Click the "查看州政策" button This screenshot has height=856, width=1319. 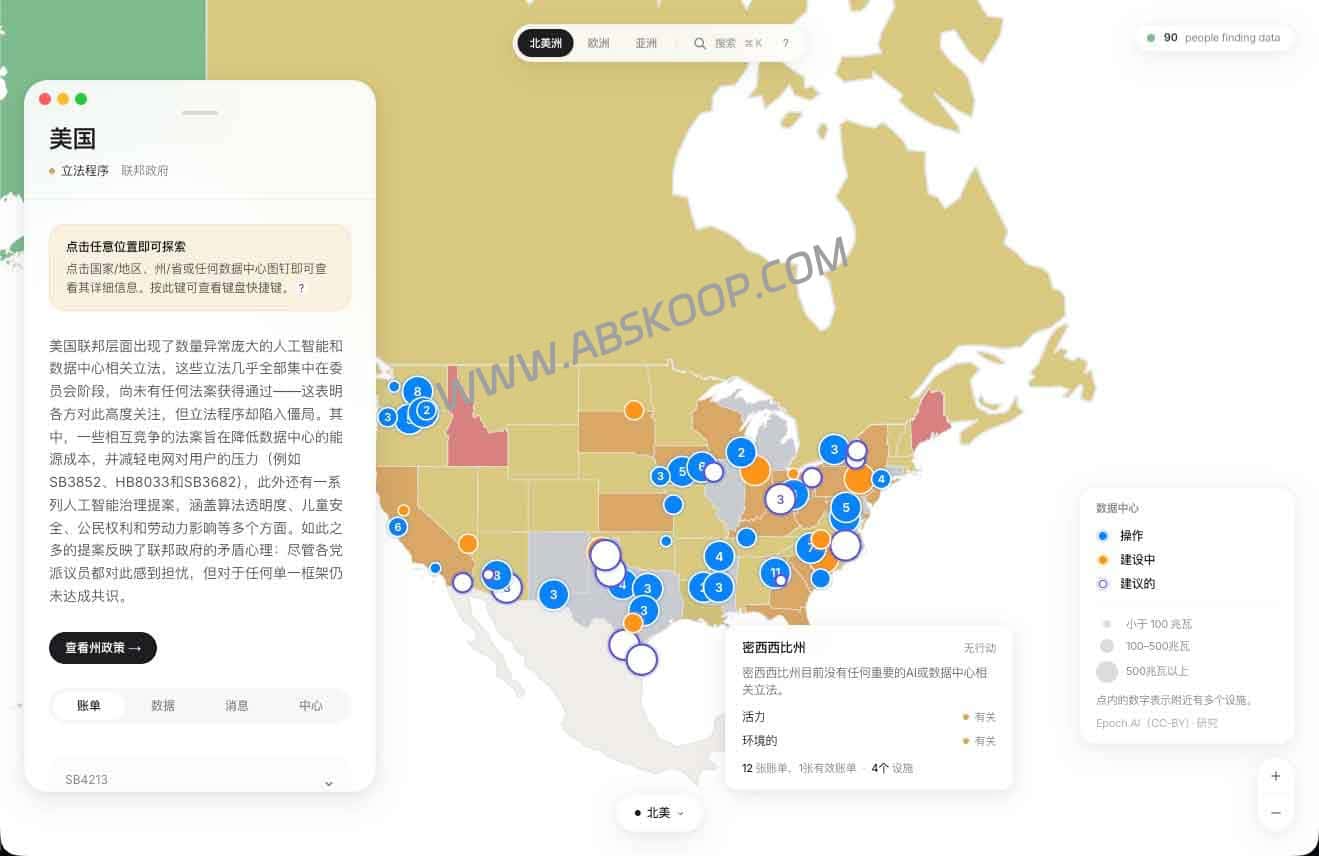(102, 648)
